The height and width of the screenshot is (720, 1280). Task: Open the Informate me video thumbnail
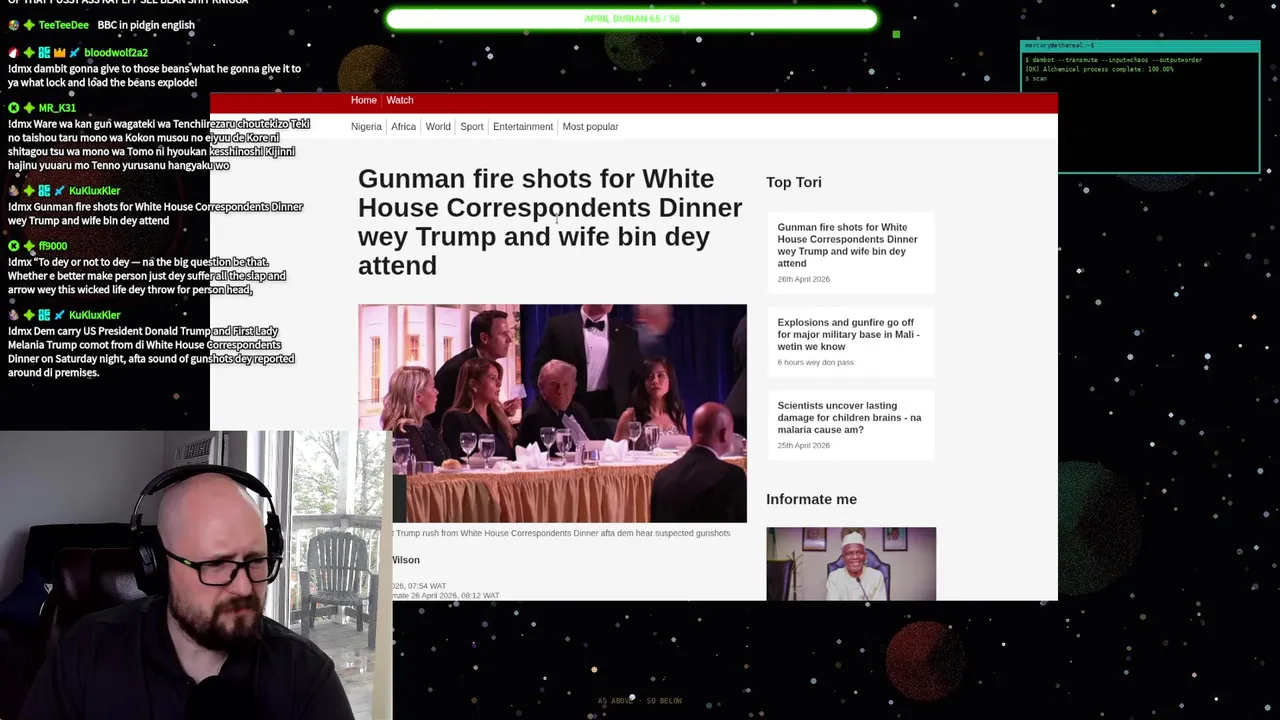point(851,564)
